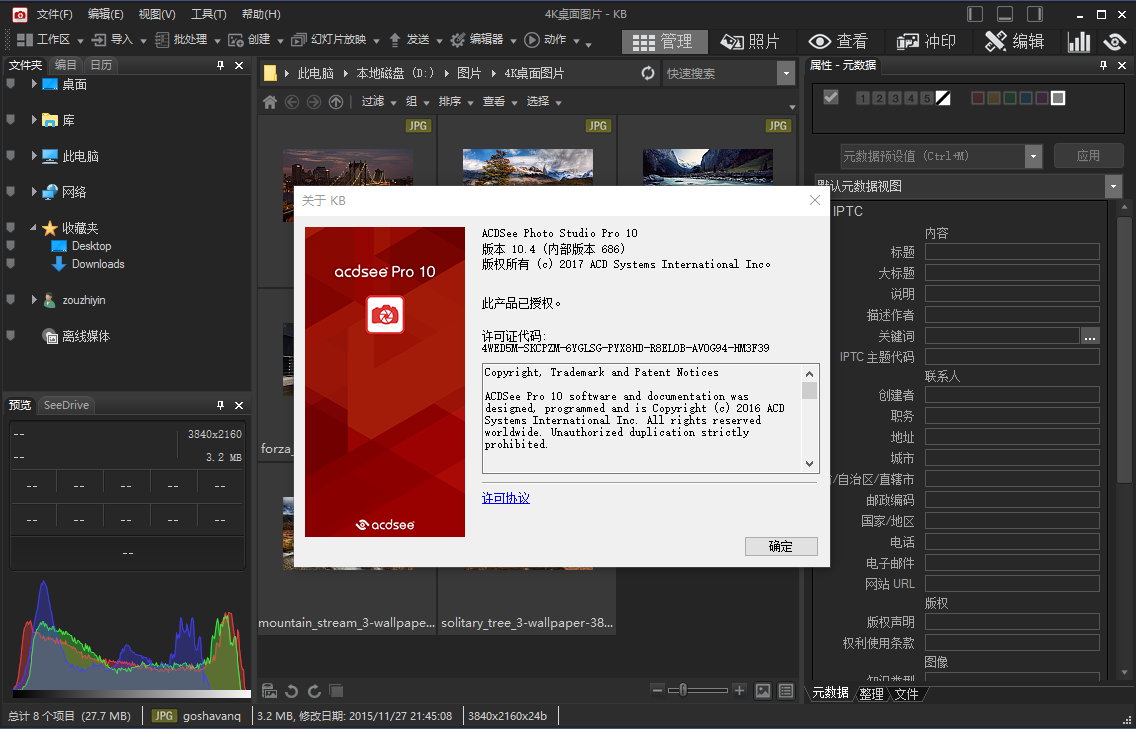Check the easy-select box beside 此电脑
The height and width of the screenshot is (729, 1136).
coord(11,156)
